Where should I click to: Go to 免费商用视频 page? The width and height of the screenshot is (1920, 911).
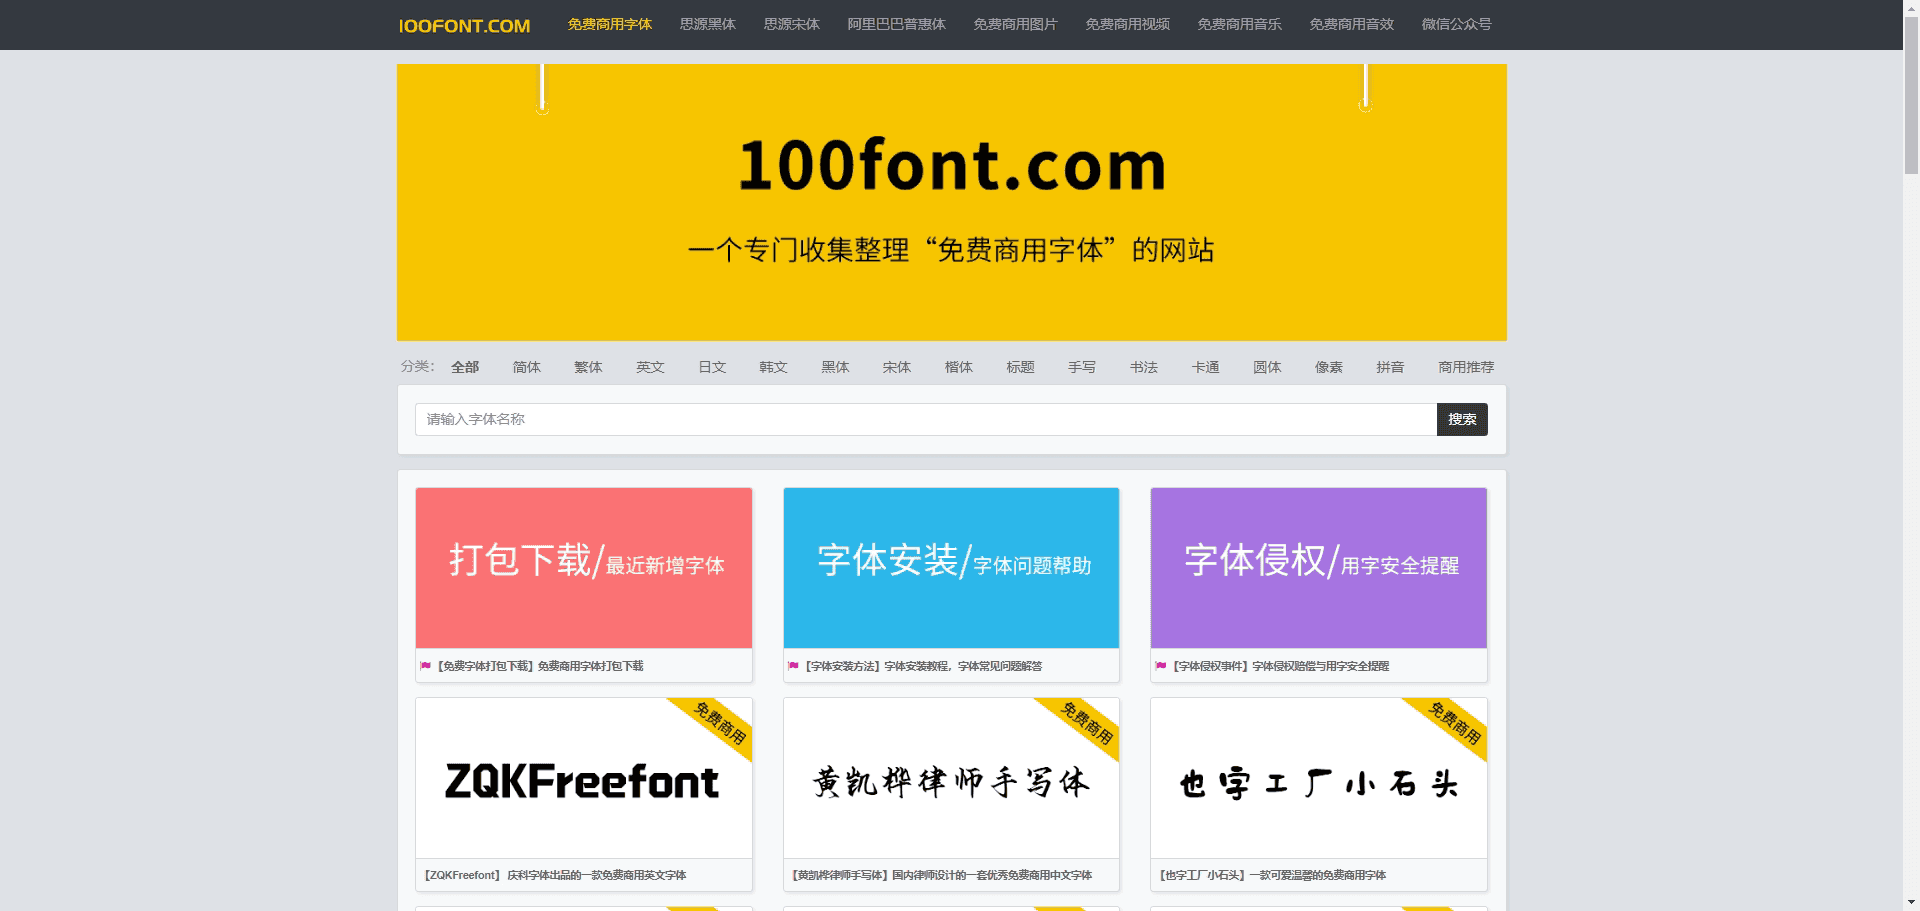[x=1127, y=24]
